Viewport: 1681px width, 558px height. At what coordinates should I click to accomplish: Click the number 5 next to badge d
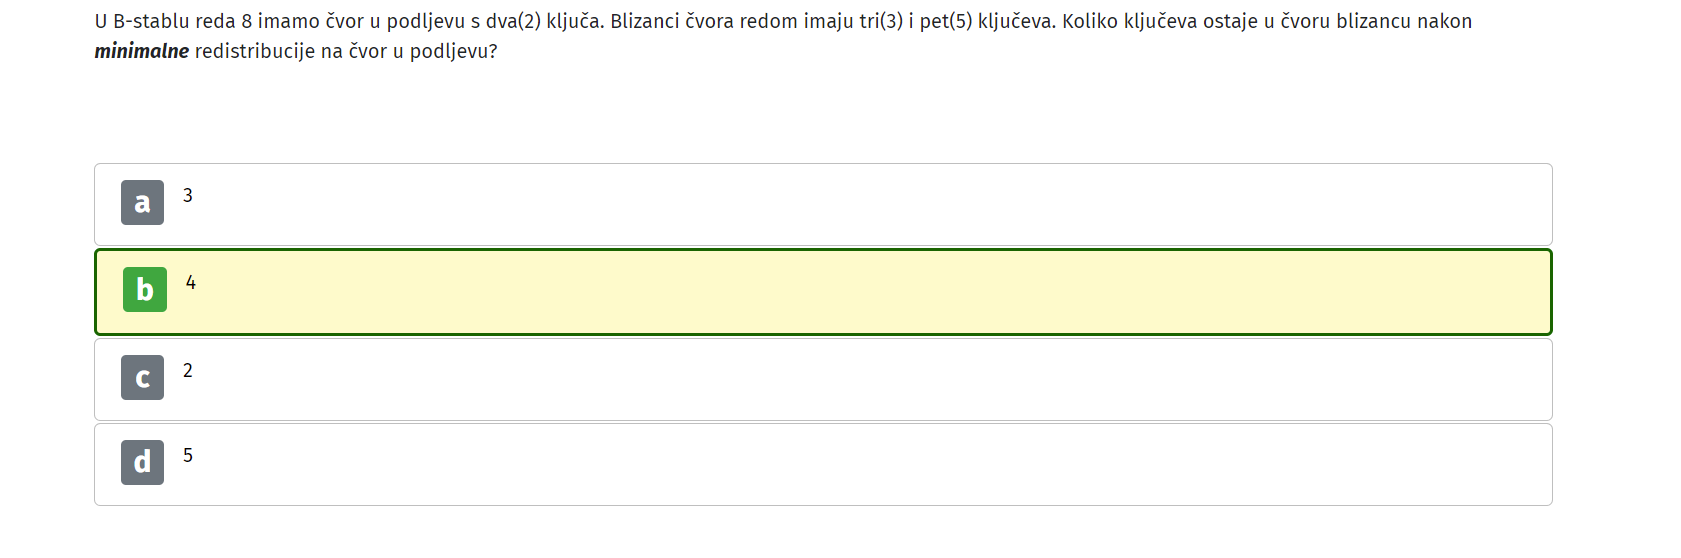pos(188,456)
